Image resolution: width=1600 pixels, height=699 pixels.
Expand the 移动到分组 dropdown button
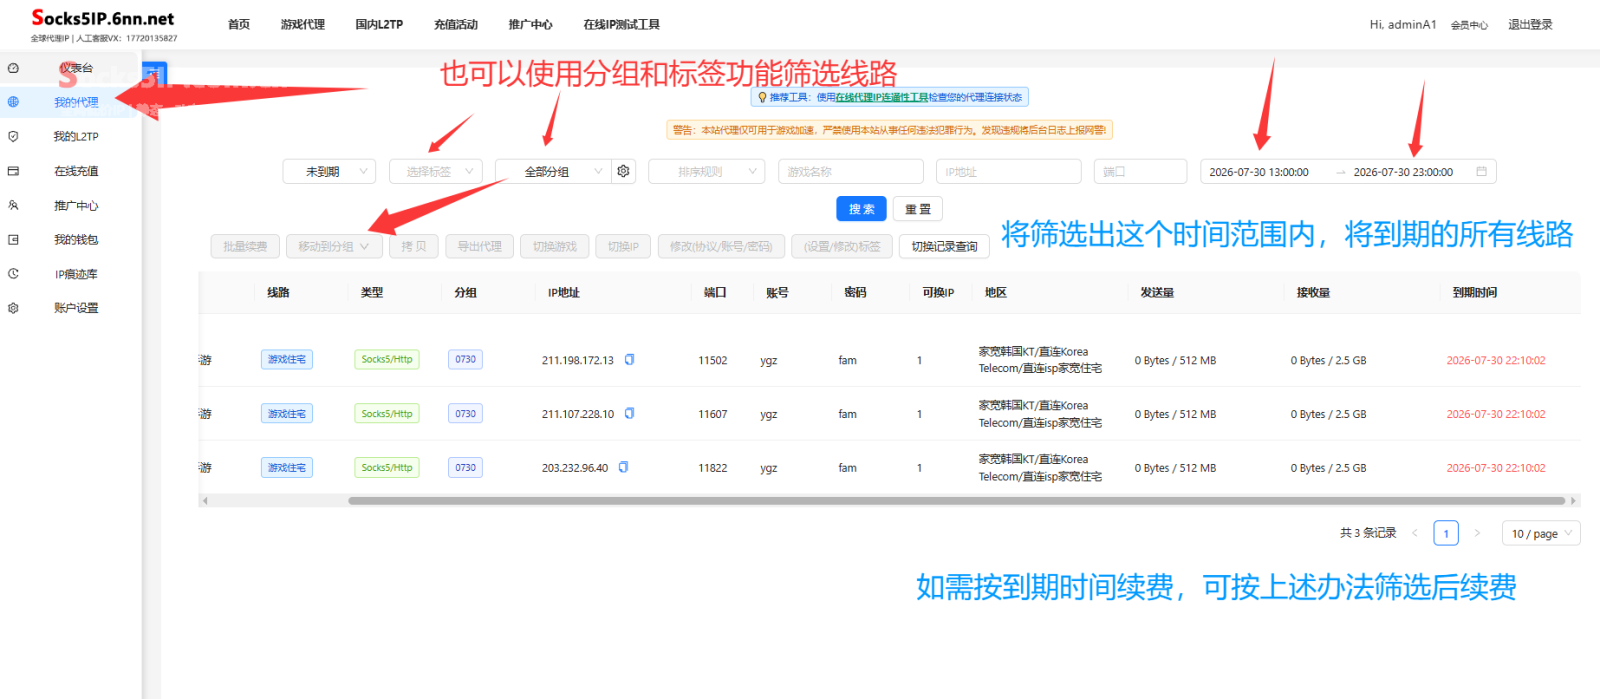334,246
